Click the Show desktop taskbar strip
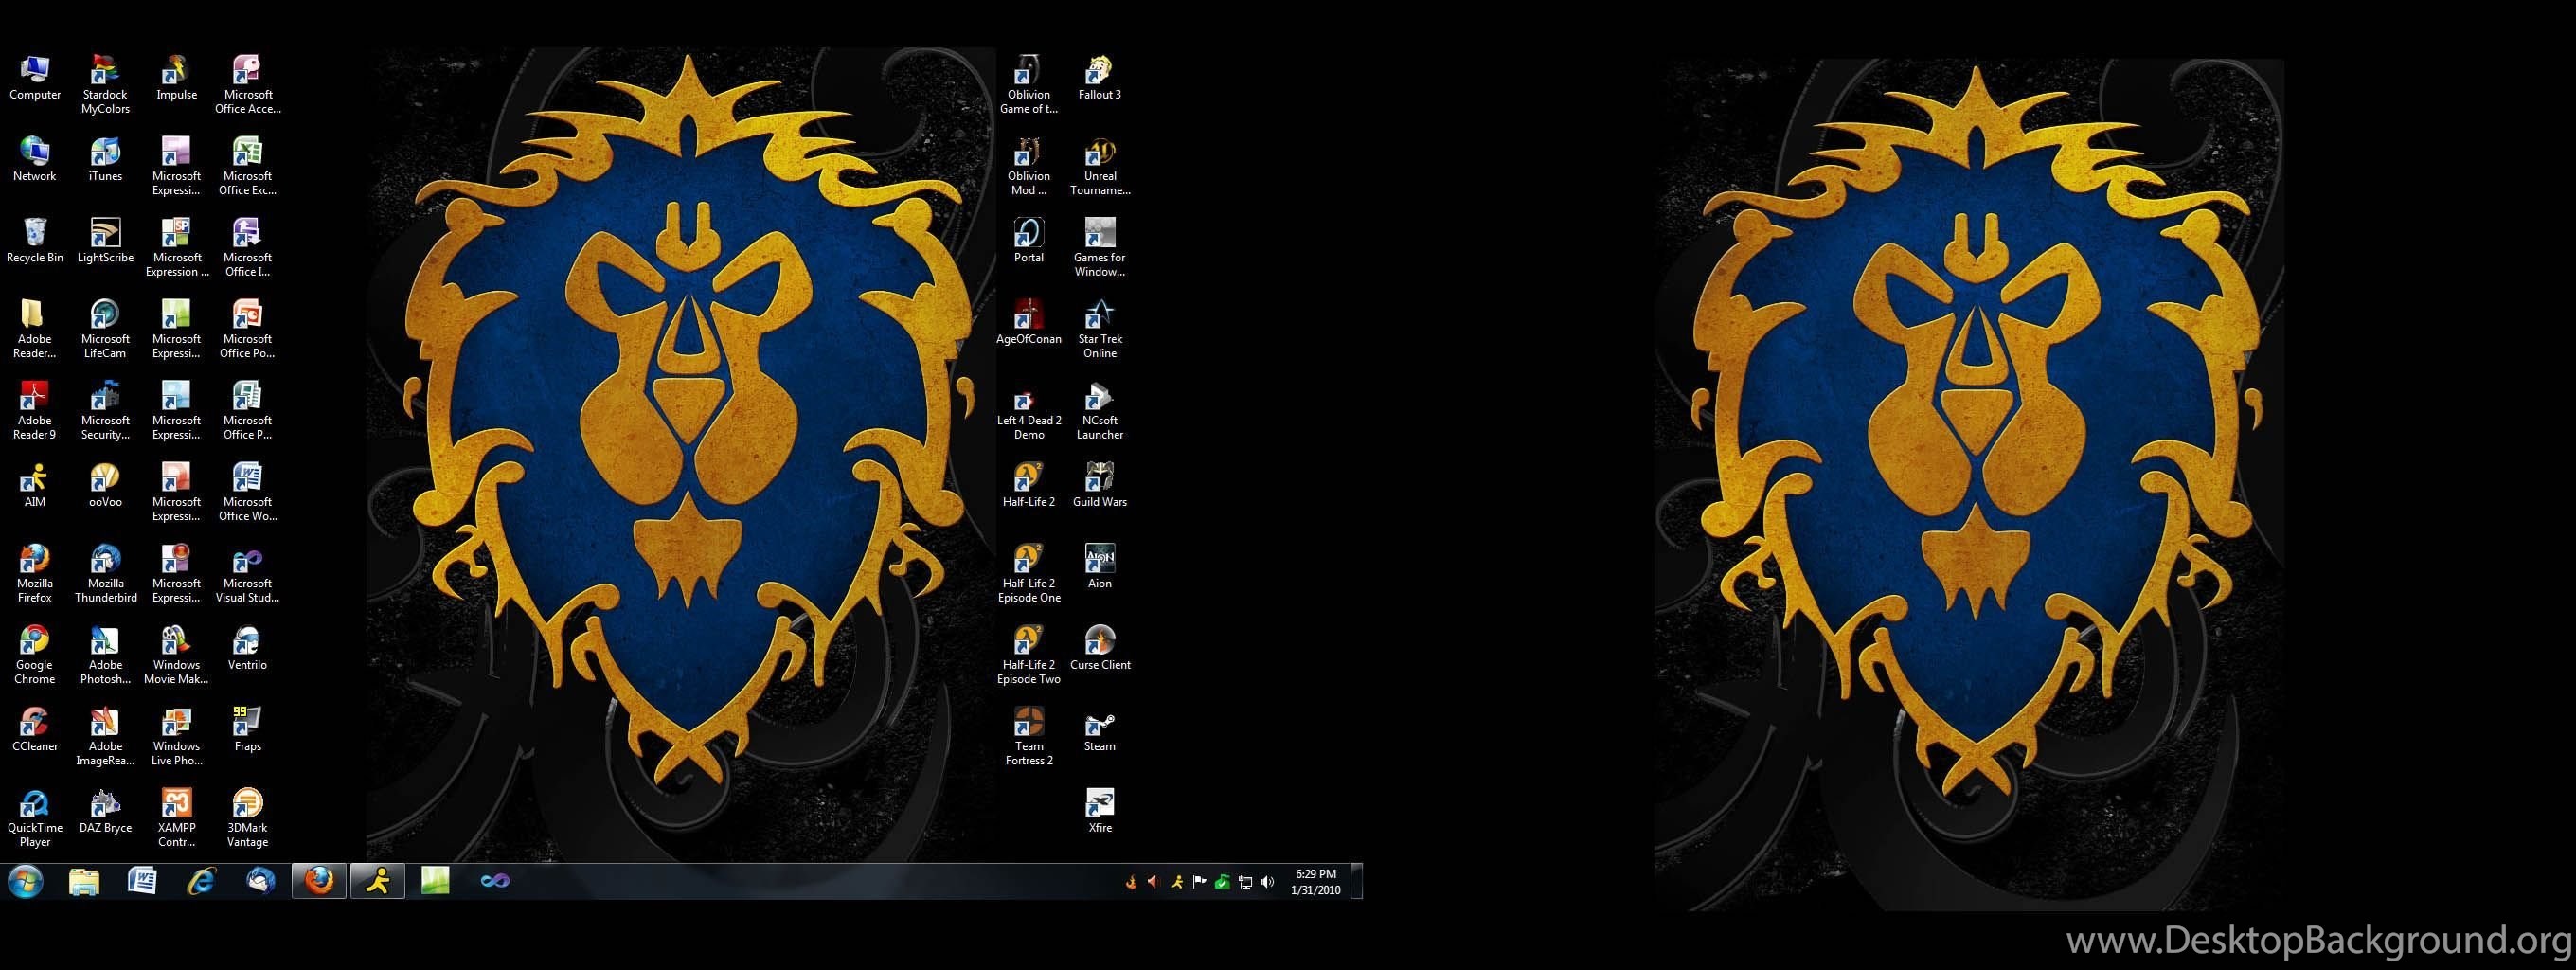The height and width of the screenshot is (970, 2576). [x=1357, y=881]
